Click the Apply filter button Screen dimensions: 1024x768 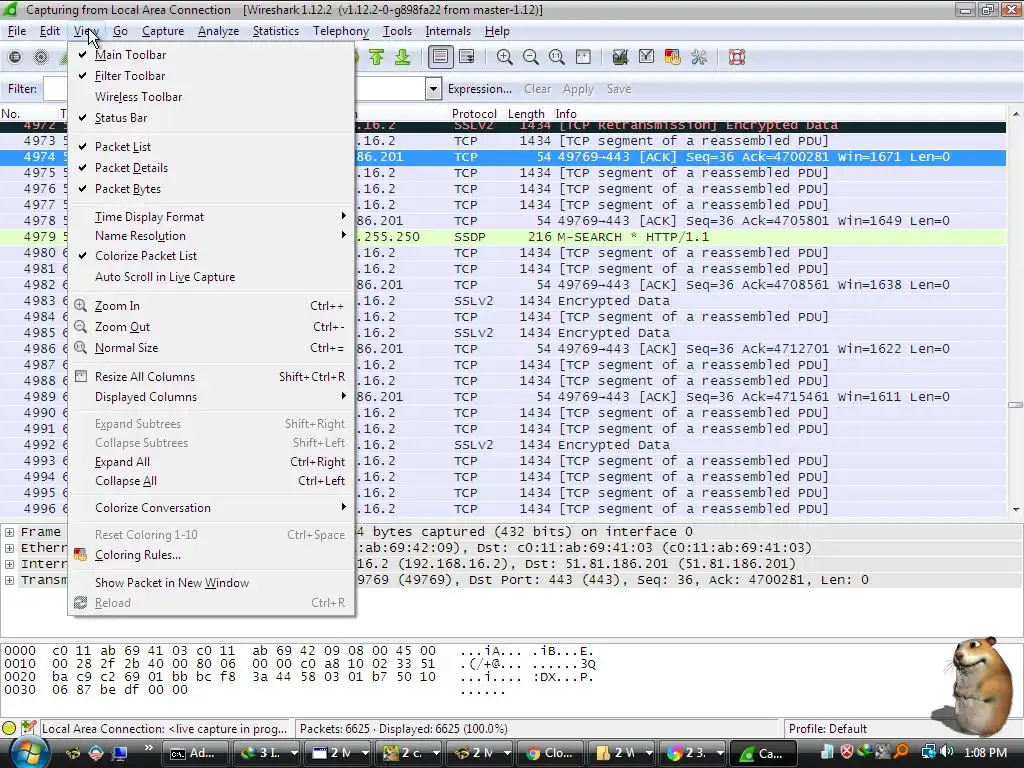(x=578, y=89)
